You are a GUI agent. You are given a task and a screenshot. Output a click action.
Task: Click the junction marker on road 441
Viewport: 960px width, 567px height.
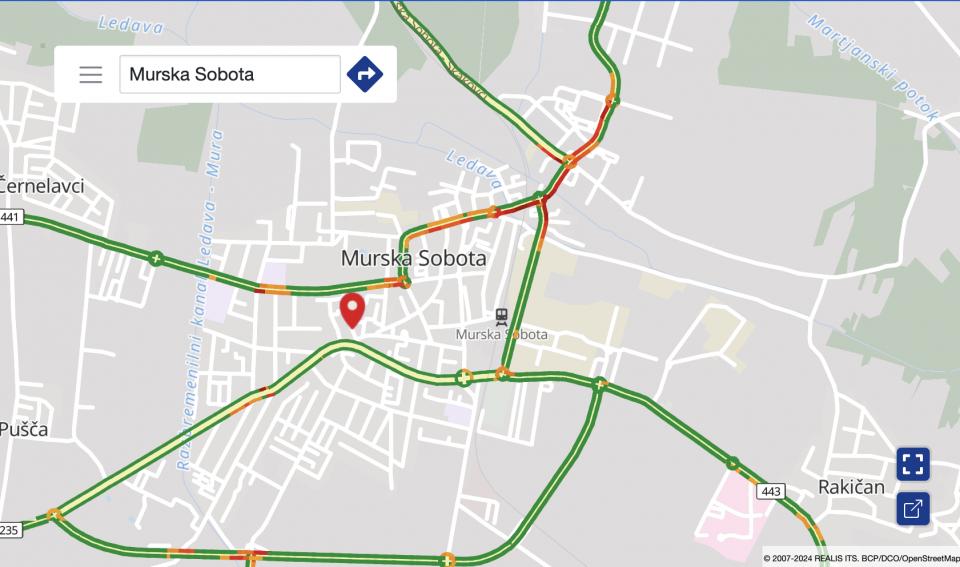tap(156, 258)
